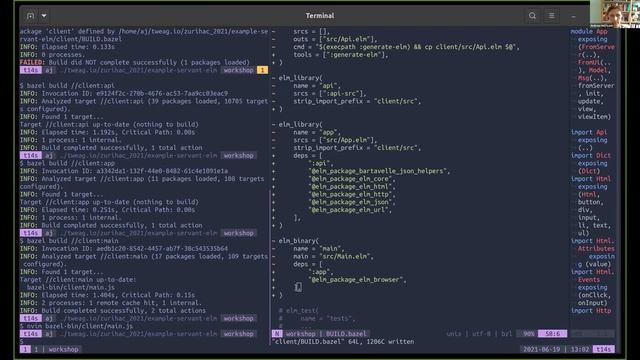Viewport: 640px width, 360px height.
Task: Click '2 processes: 1 remote cache hit' line
Action: (x=111, y=303)
